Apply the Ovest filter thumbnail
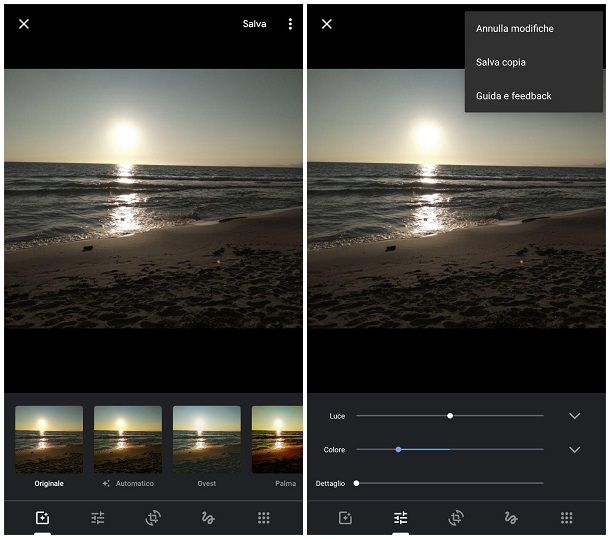 207,439
